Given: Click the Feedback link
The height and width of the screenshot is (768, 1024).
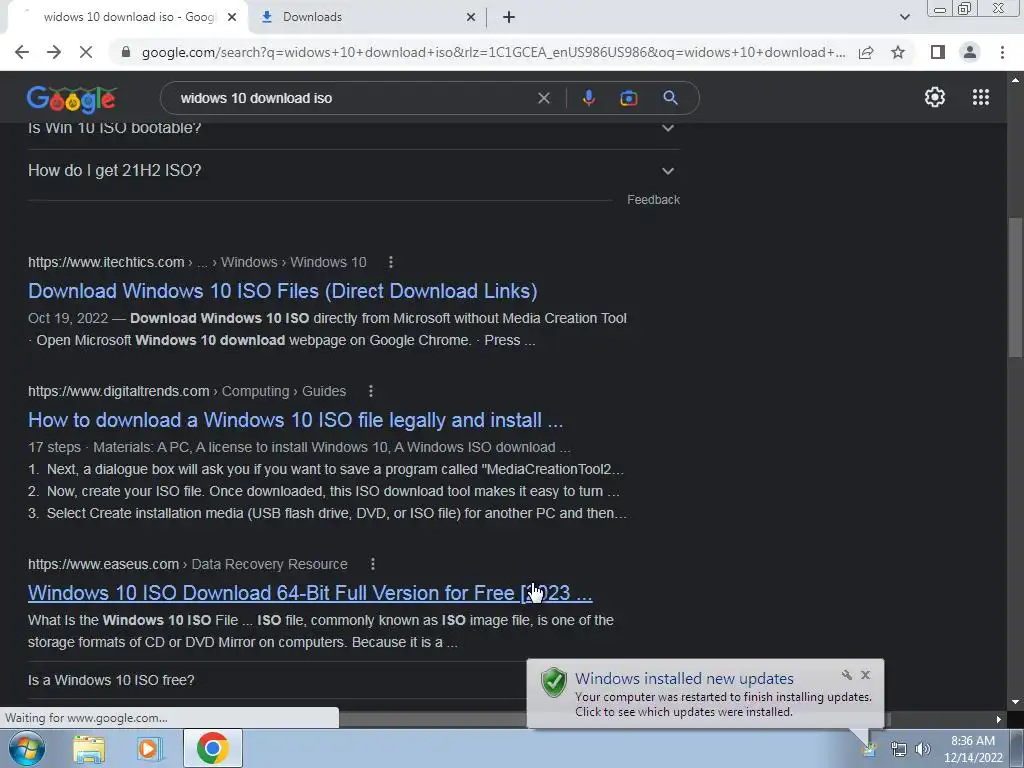Looking at the screenshot, I should pyautogui.click(x=653, y=200).
